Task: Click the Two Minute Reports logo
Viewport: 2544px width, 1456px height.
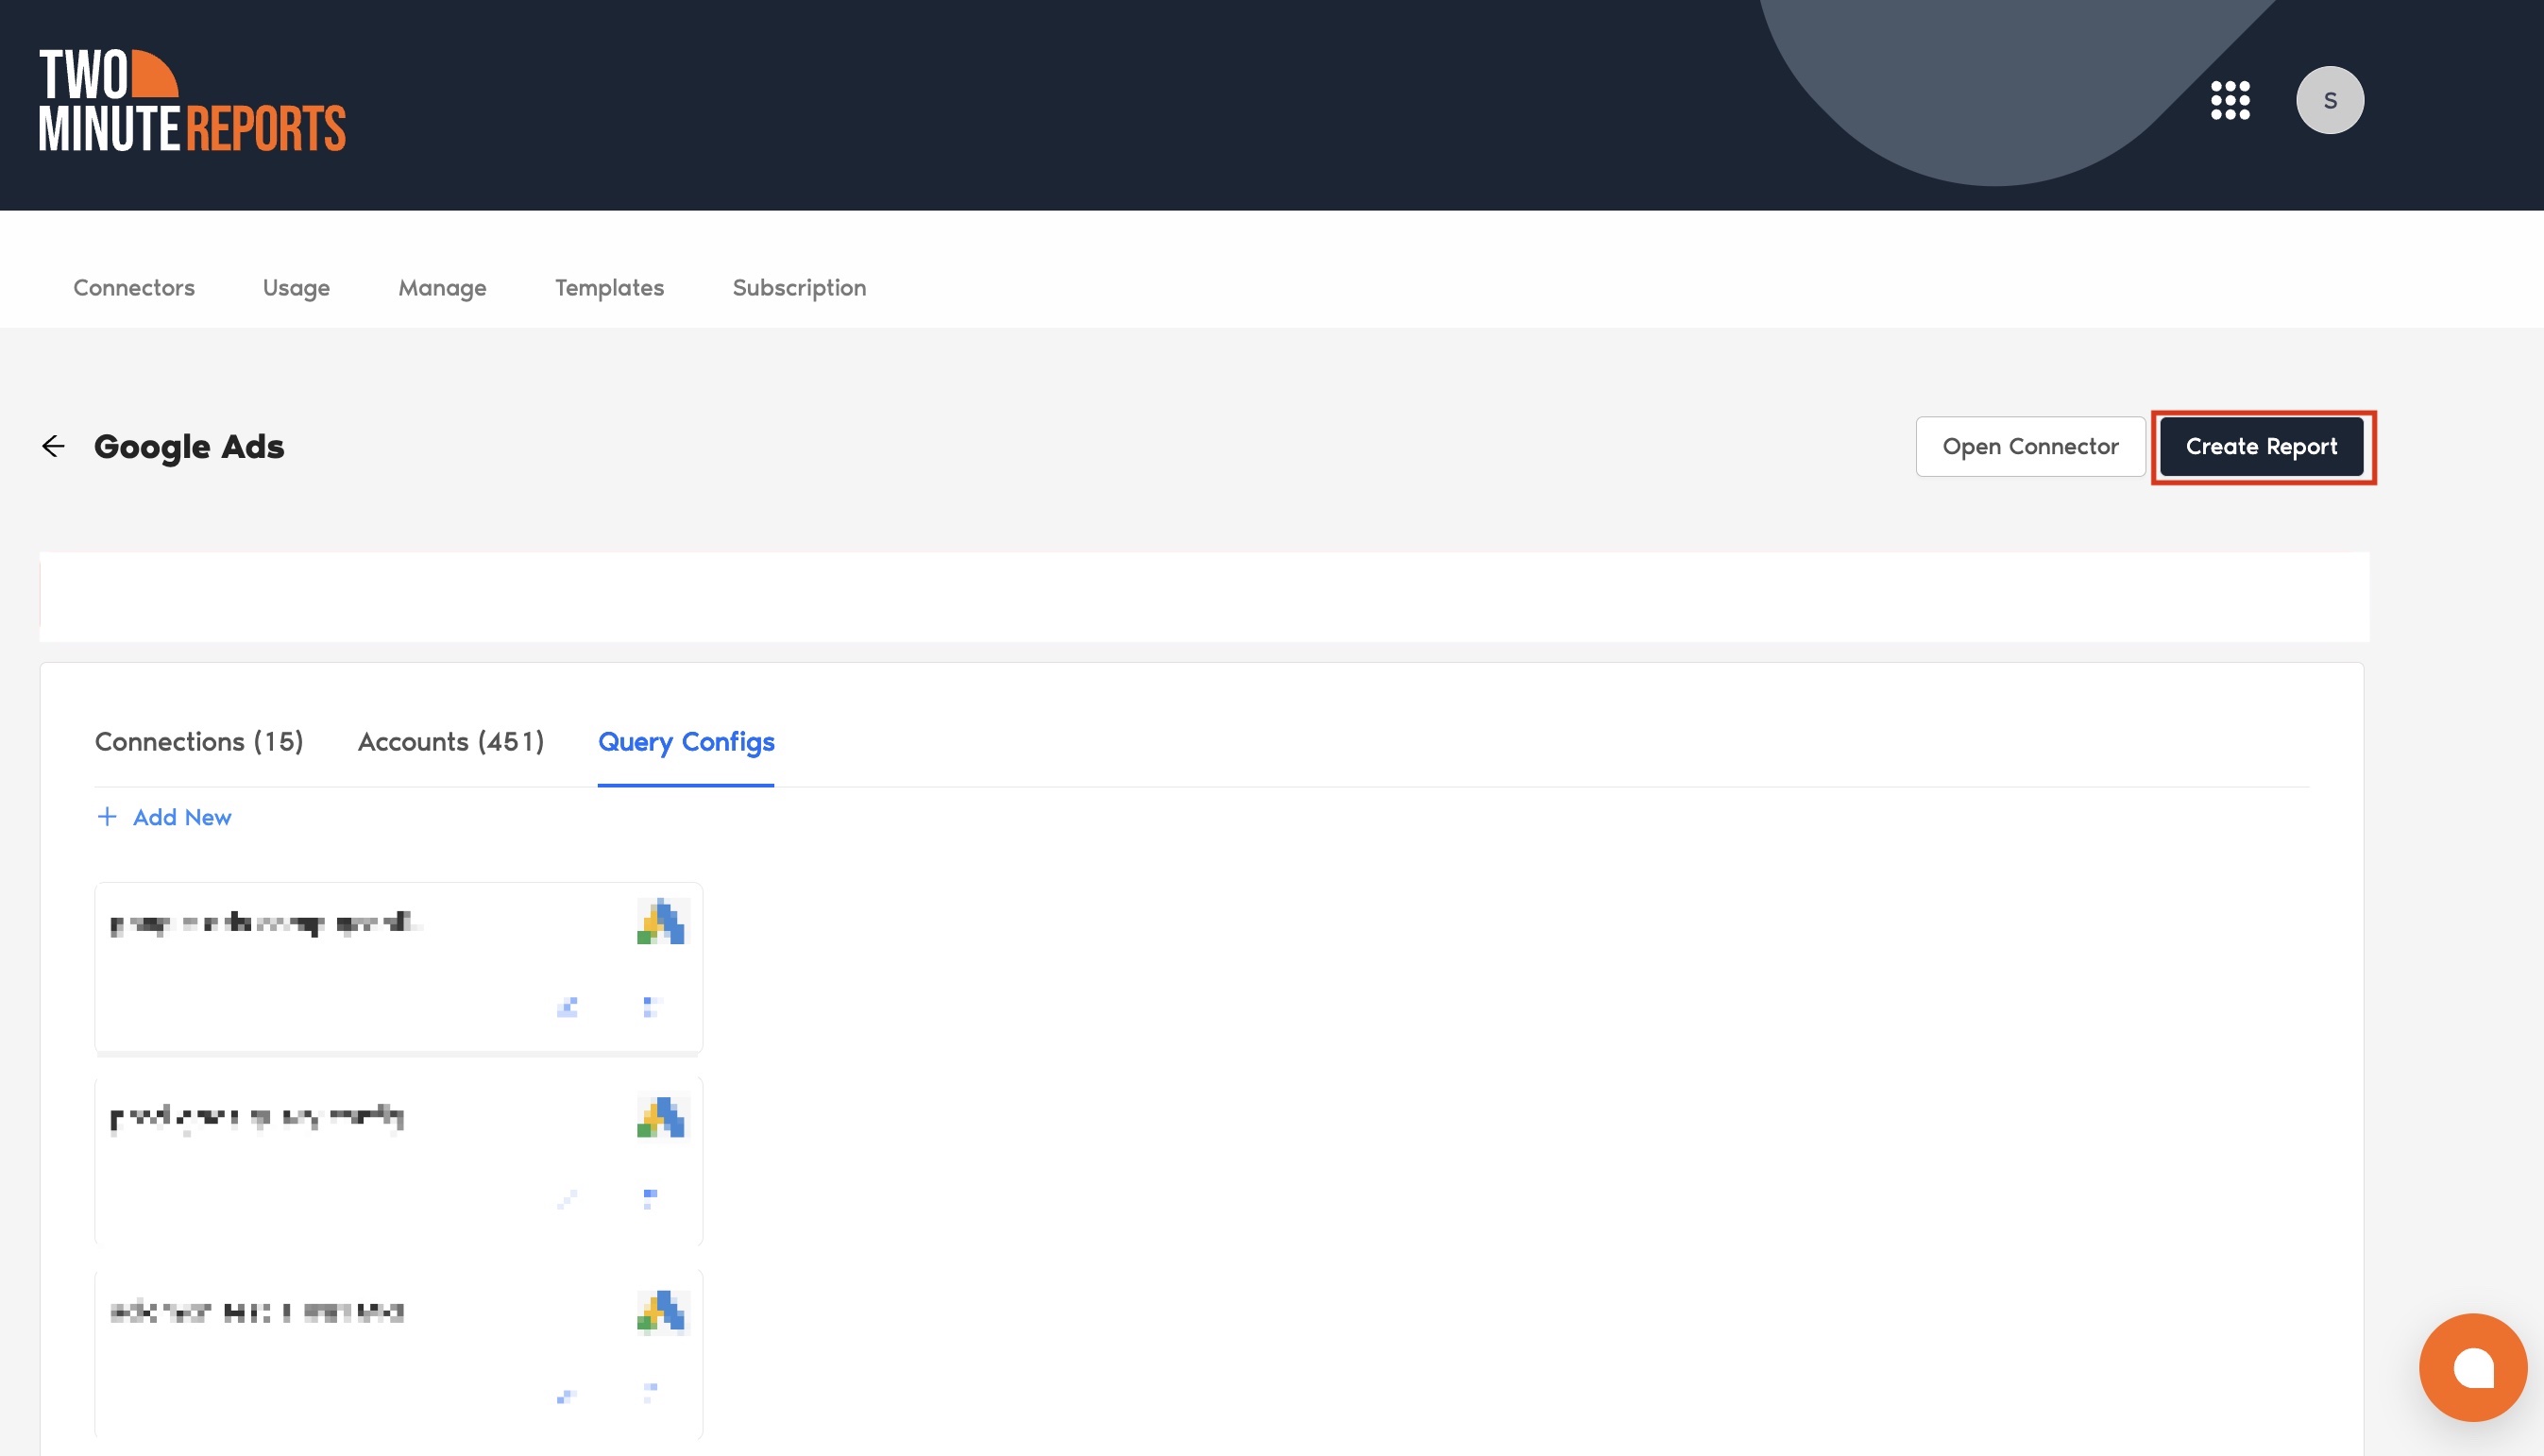Action: [x=192, y=100]
